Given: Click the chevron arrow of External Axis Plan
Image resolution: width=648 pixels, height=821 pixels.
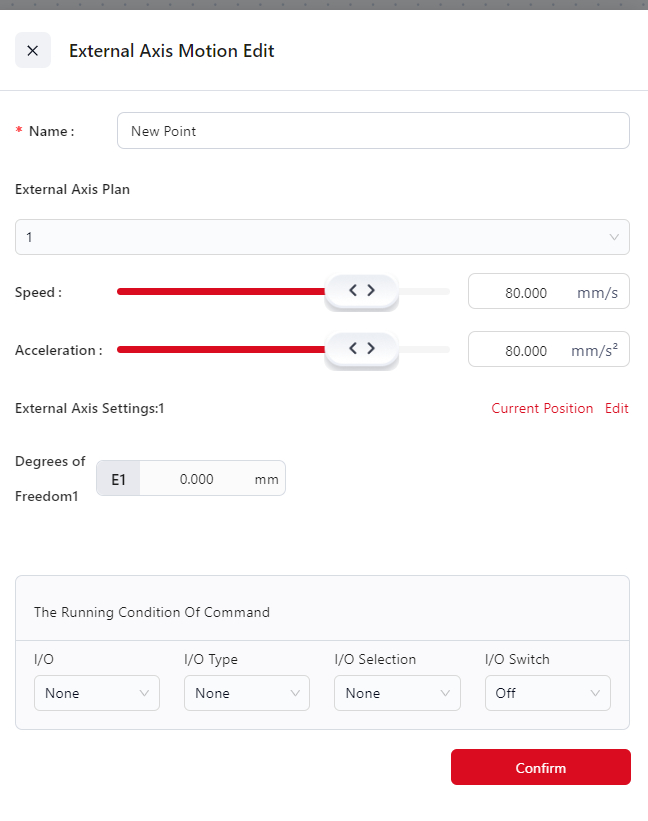Looking at the screenshot, I should pyautogui.click(x=614, y=237).
